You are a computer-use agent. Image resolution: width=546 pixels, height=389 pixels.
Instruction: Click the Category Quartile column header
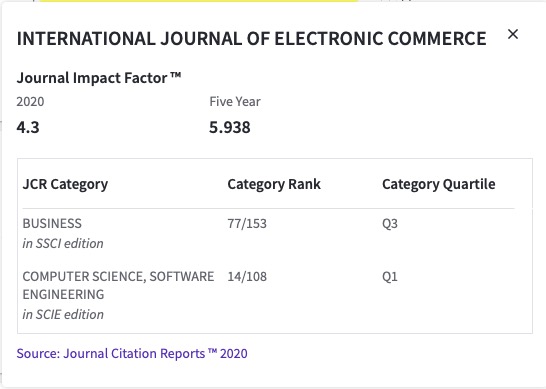click(x=439, y=184)
